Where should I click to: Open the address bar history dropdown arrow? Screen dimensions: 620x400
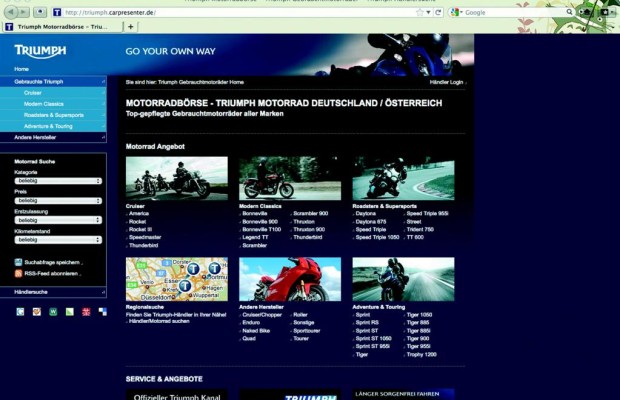tap(428, 13)
